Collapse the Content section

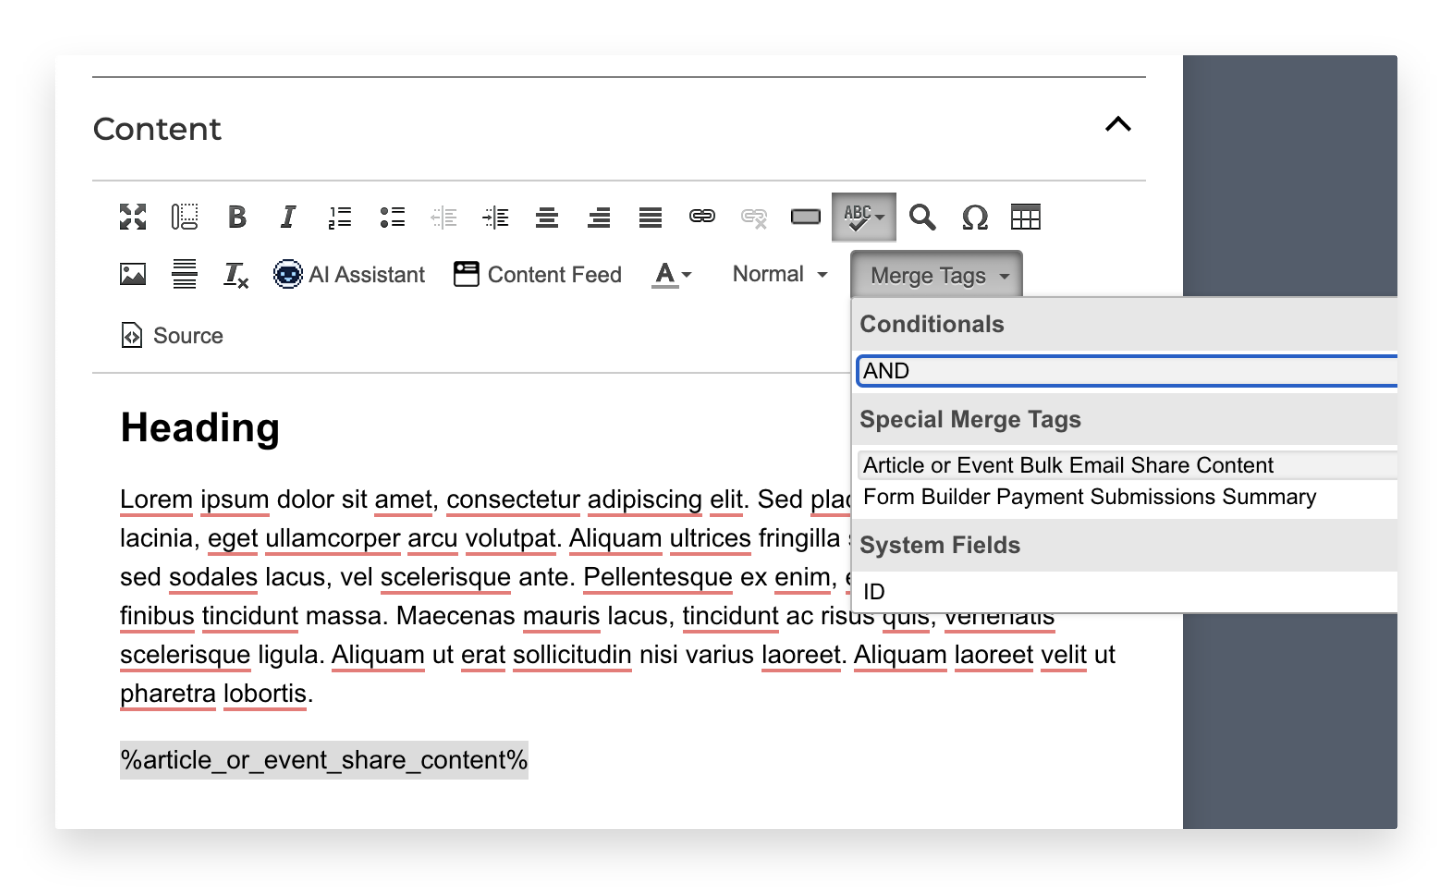tap(1118, 124)
